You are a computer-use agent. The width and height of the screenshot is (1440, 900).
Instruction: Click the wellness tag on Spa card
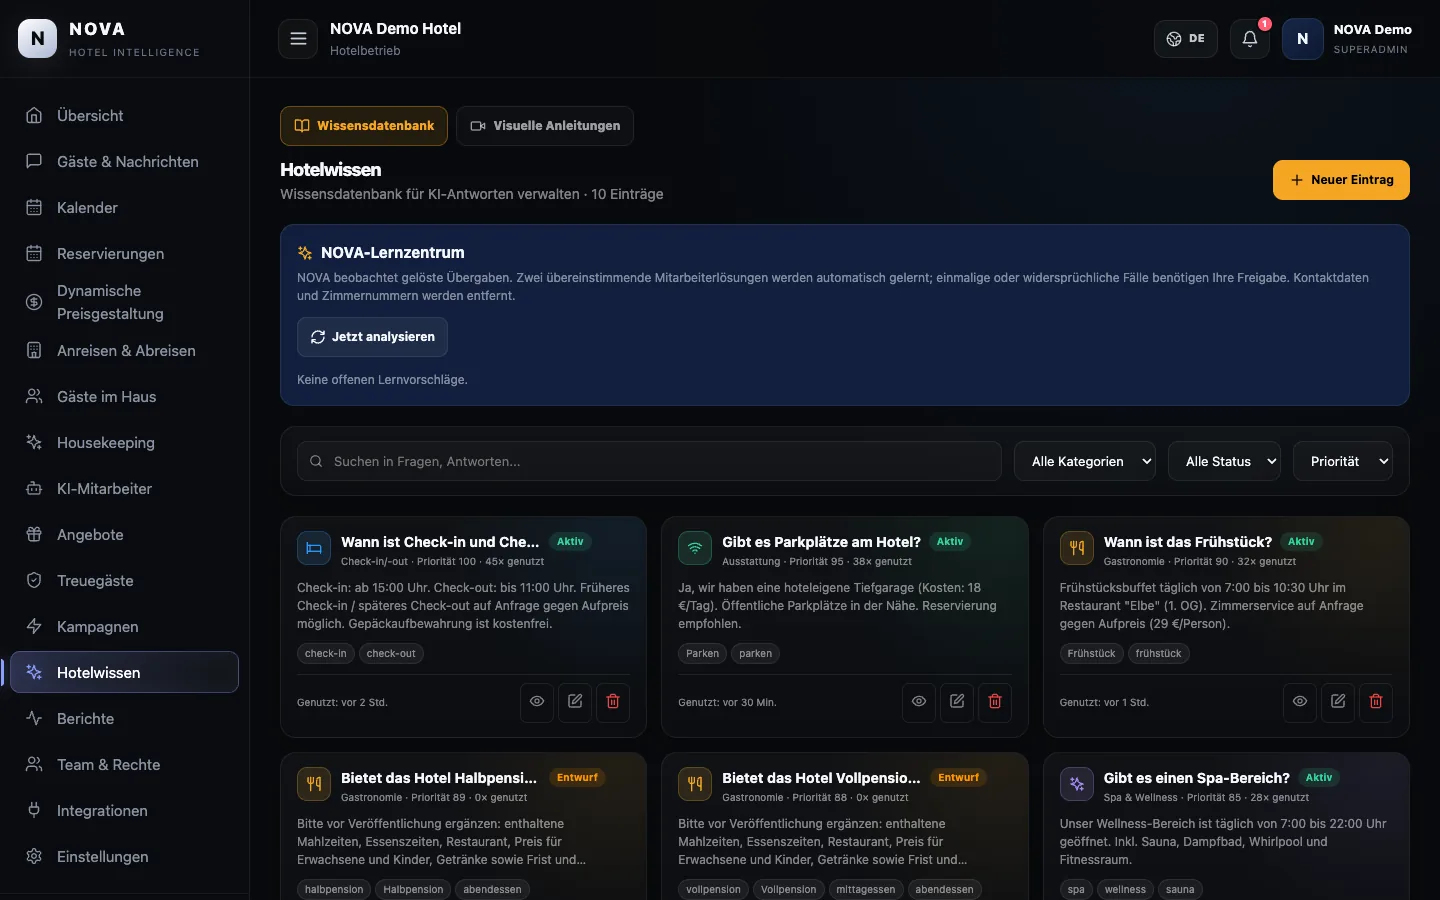[x=1125, y=890]
